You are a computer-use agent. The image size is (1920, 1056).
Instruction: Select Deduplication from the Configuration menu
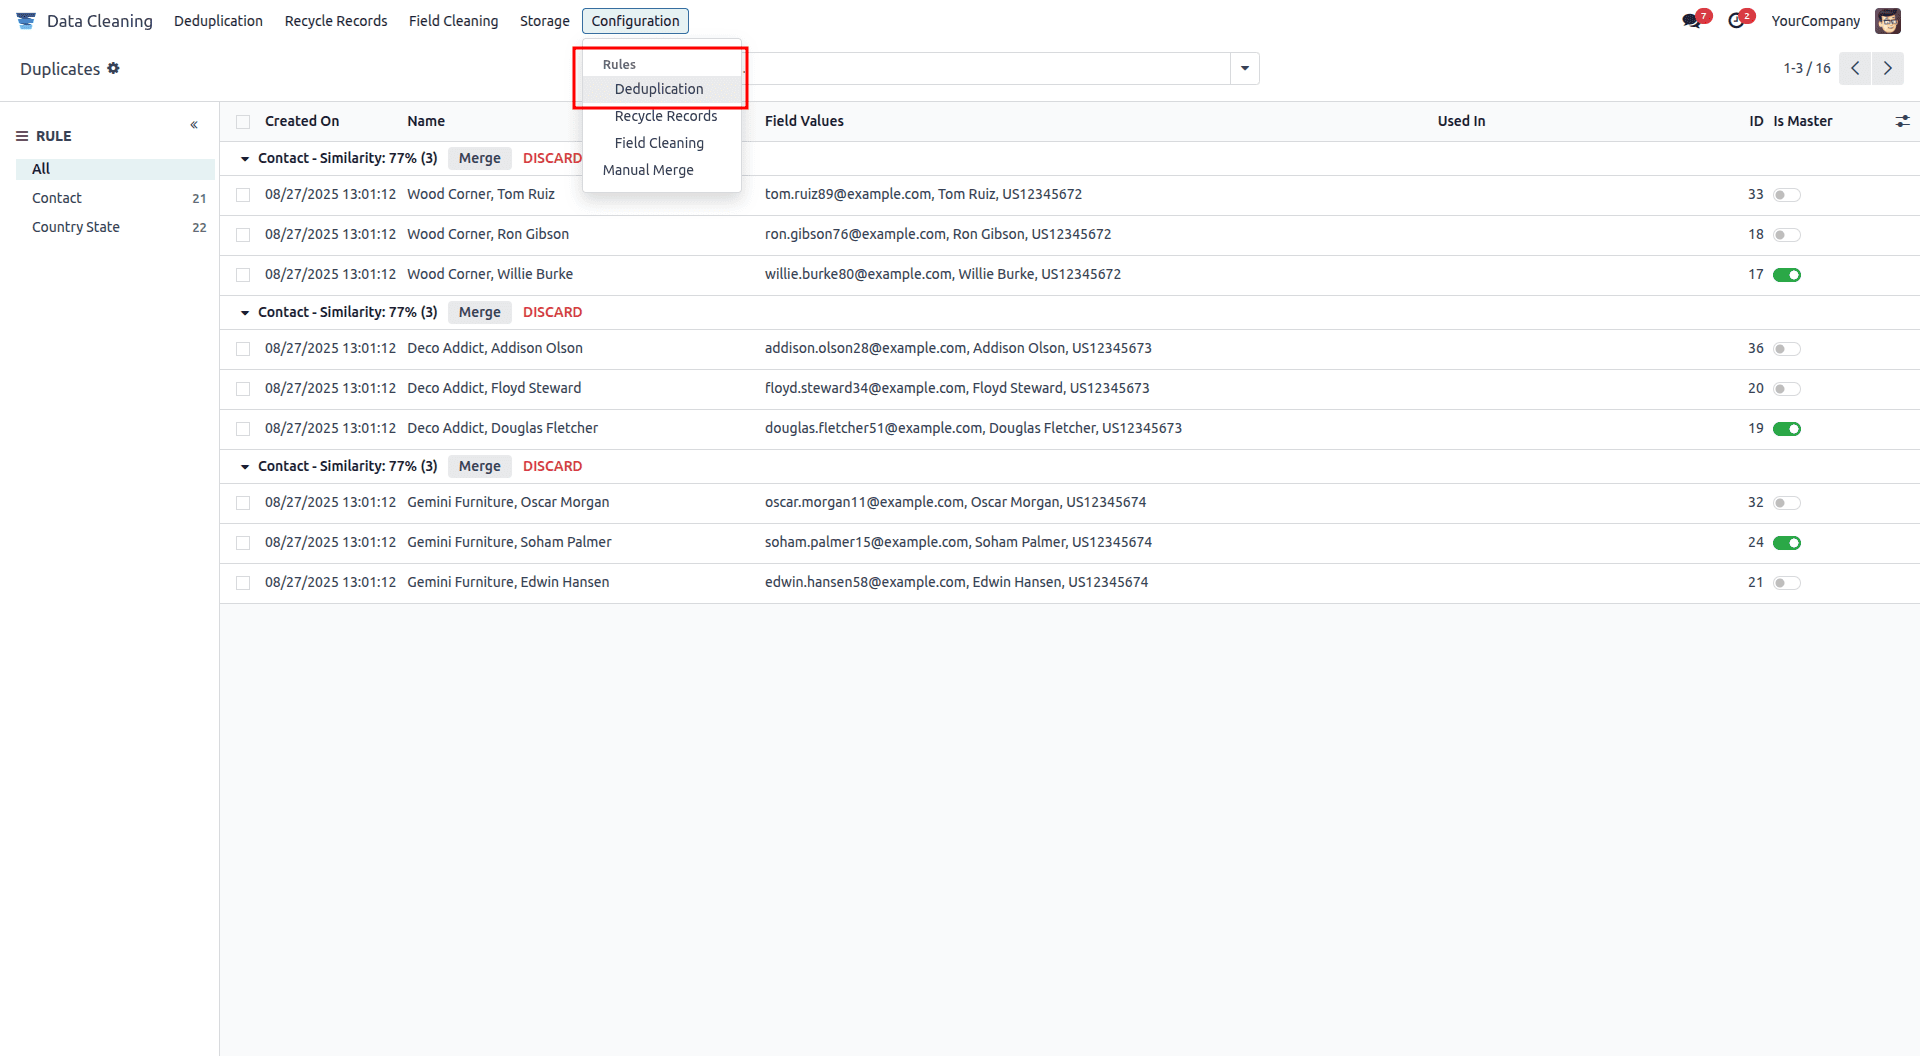[x=659, y=89]
